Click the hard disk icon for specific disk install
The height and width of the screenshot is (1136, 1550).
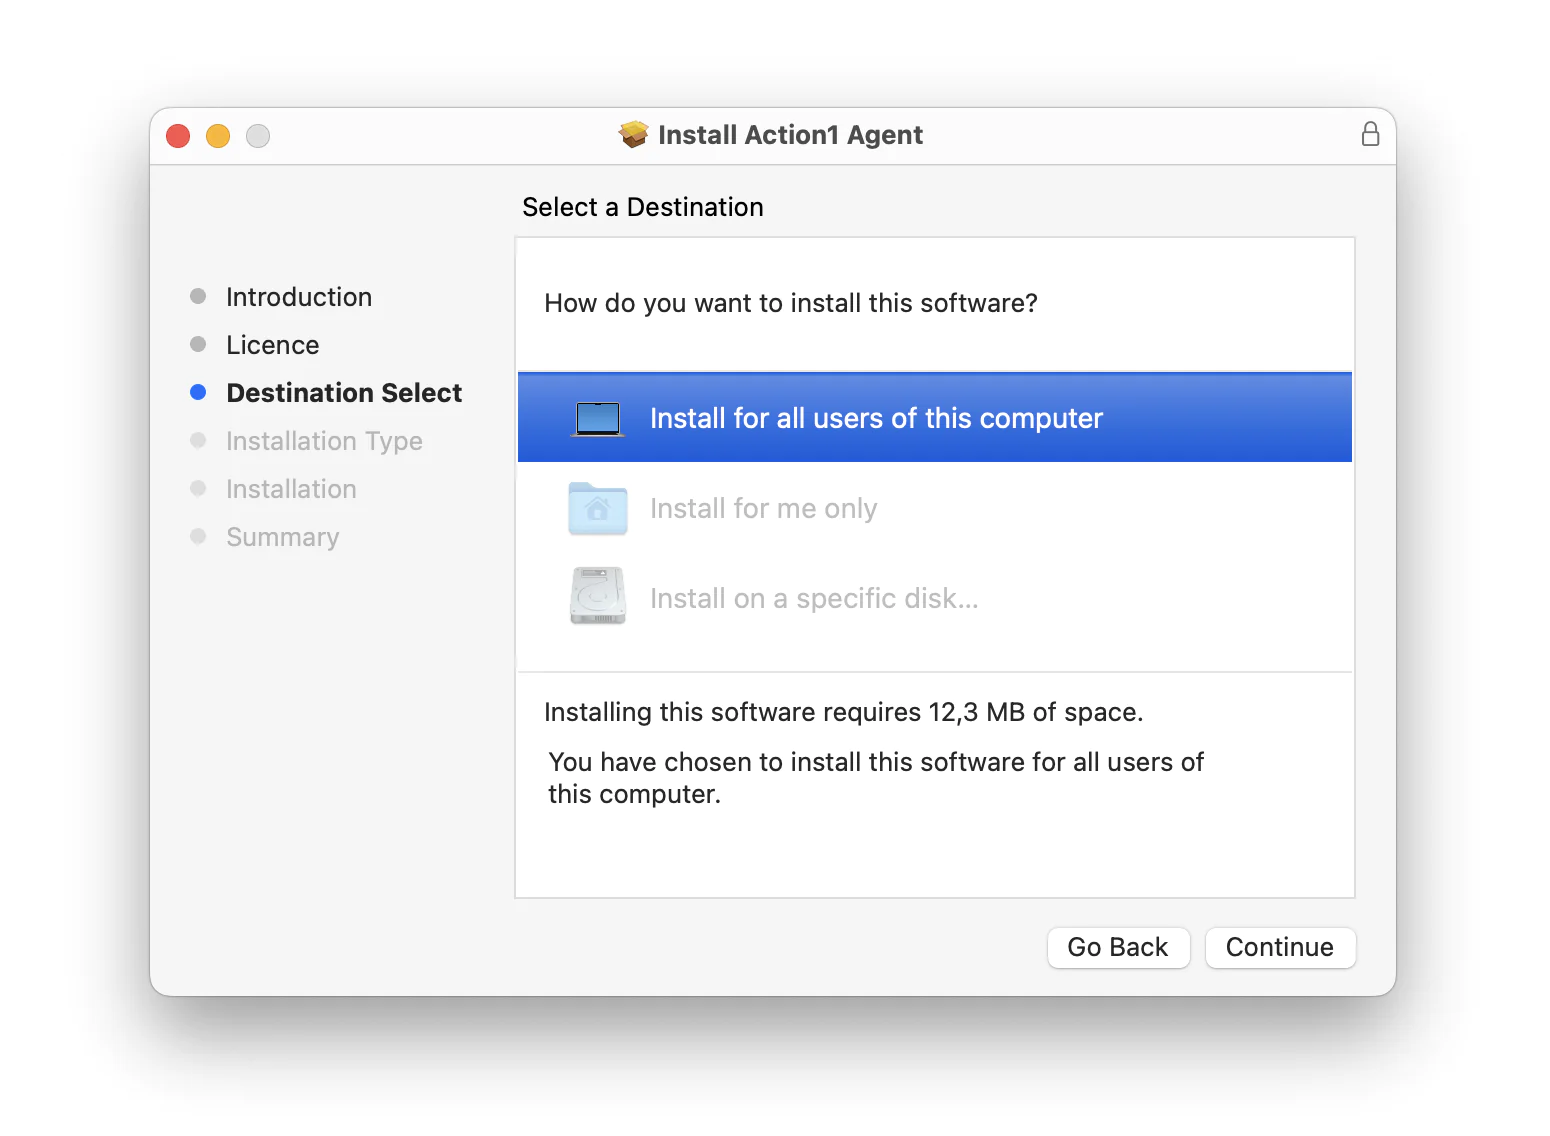[597, 595]
